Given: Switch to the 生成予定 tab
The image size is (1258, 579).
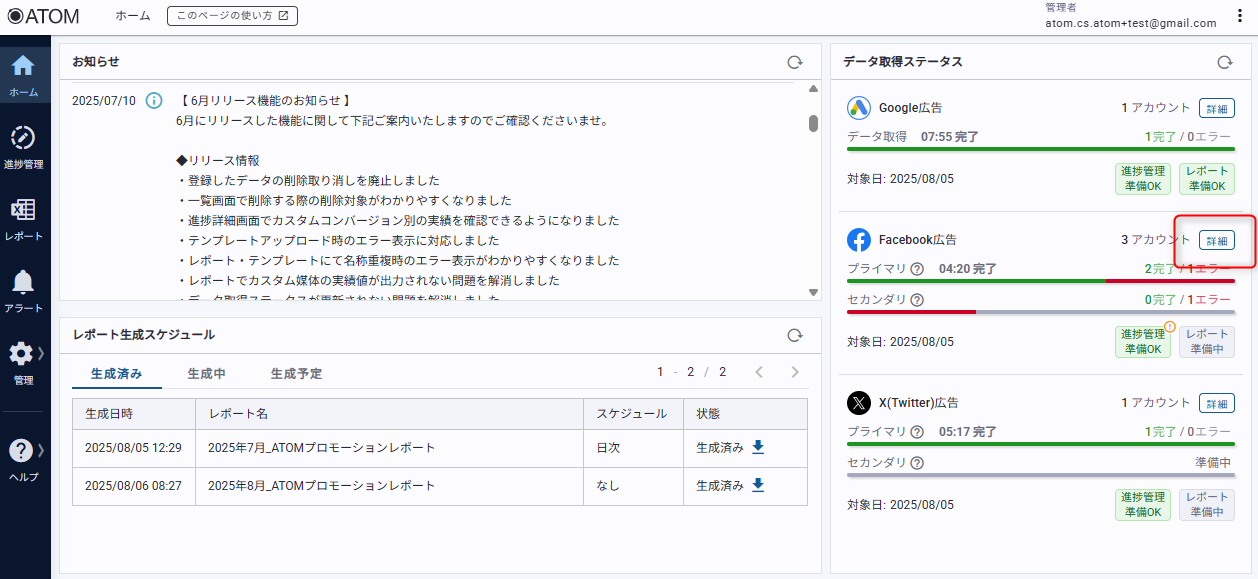Looking at the screenshot, I should pyautogui.click(x=296, y=373).
